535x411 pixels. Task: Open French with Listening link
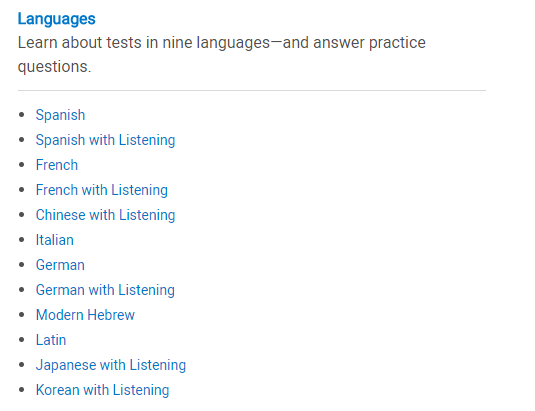point(102,190)
